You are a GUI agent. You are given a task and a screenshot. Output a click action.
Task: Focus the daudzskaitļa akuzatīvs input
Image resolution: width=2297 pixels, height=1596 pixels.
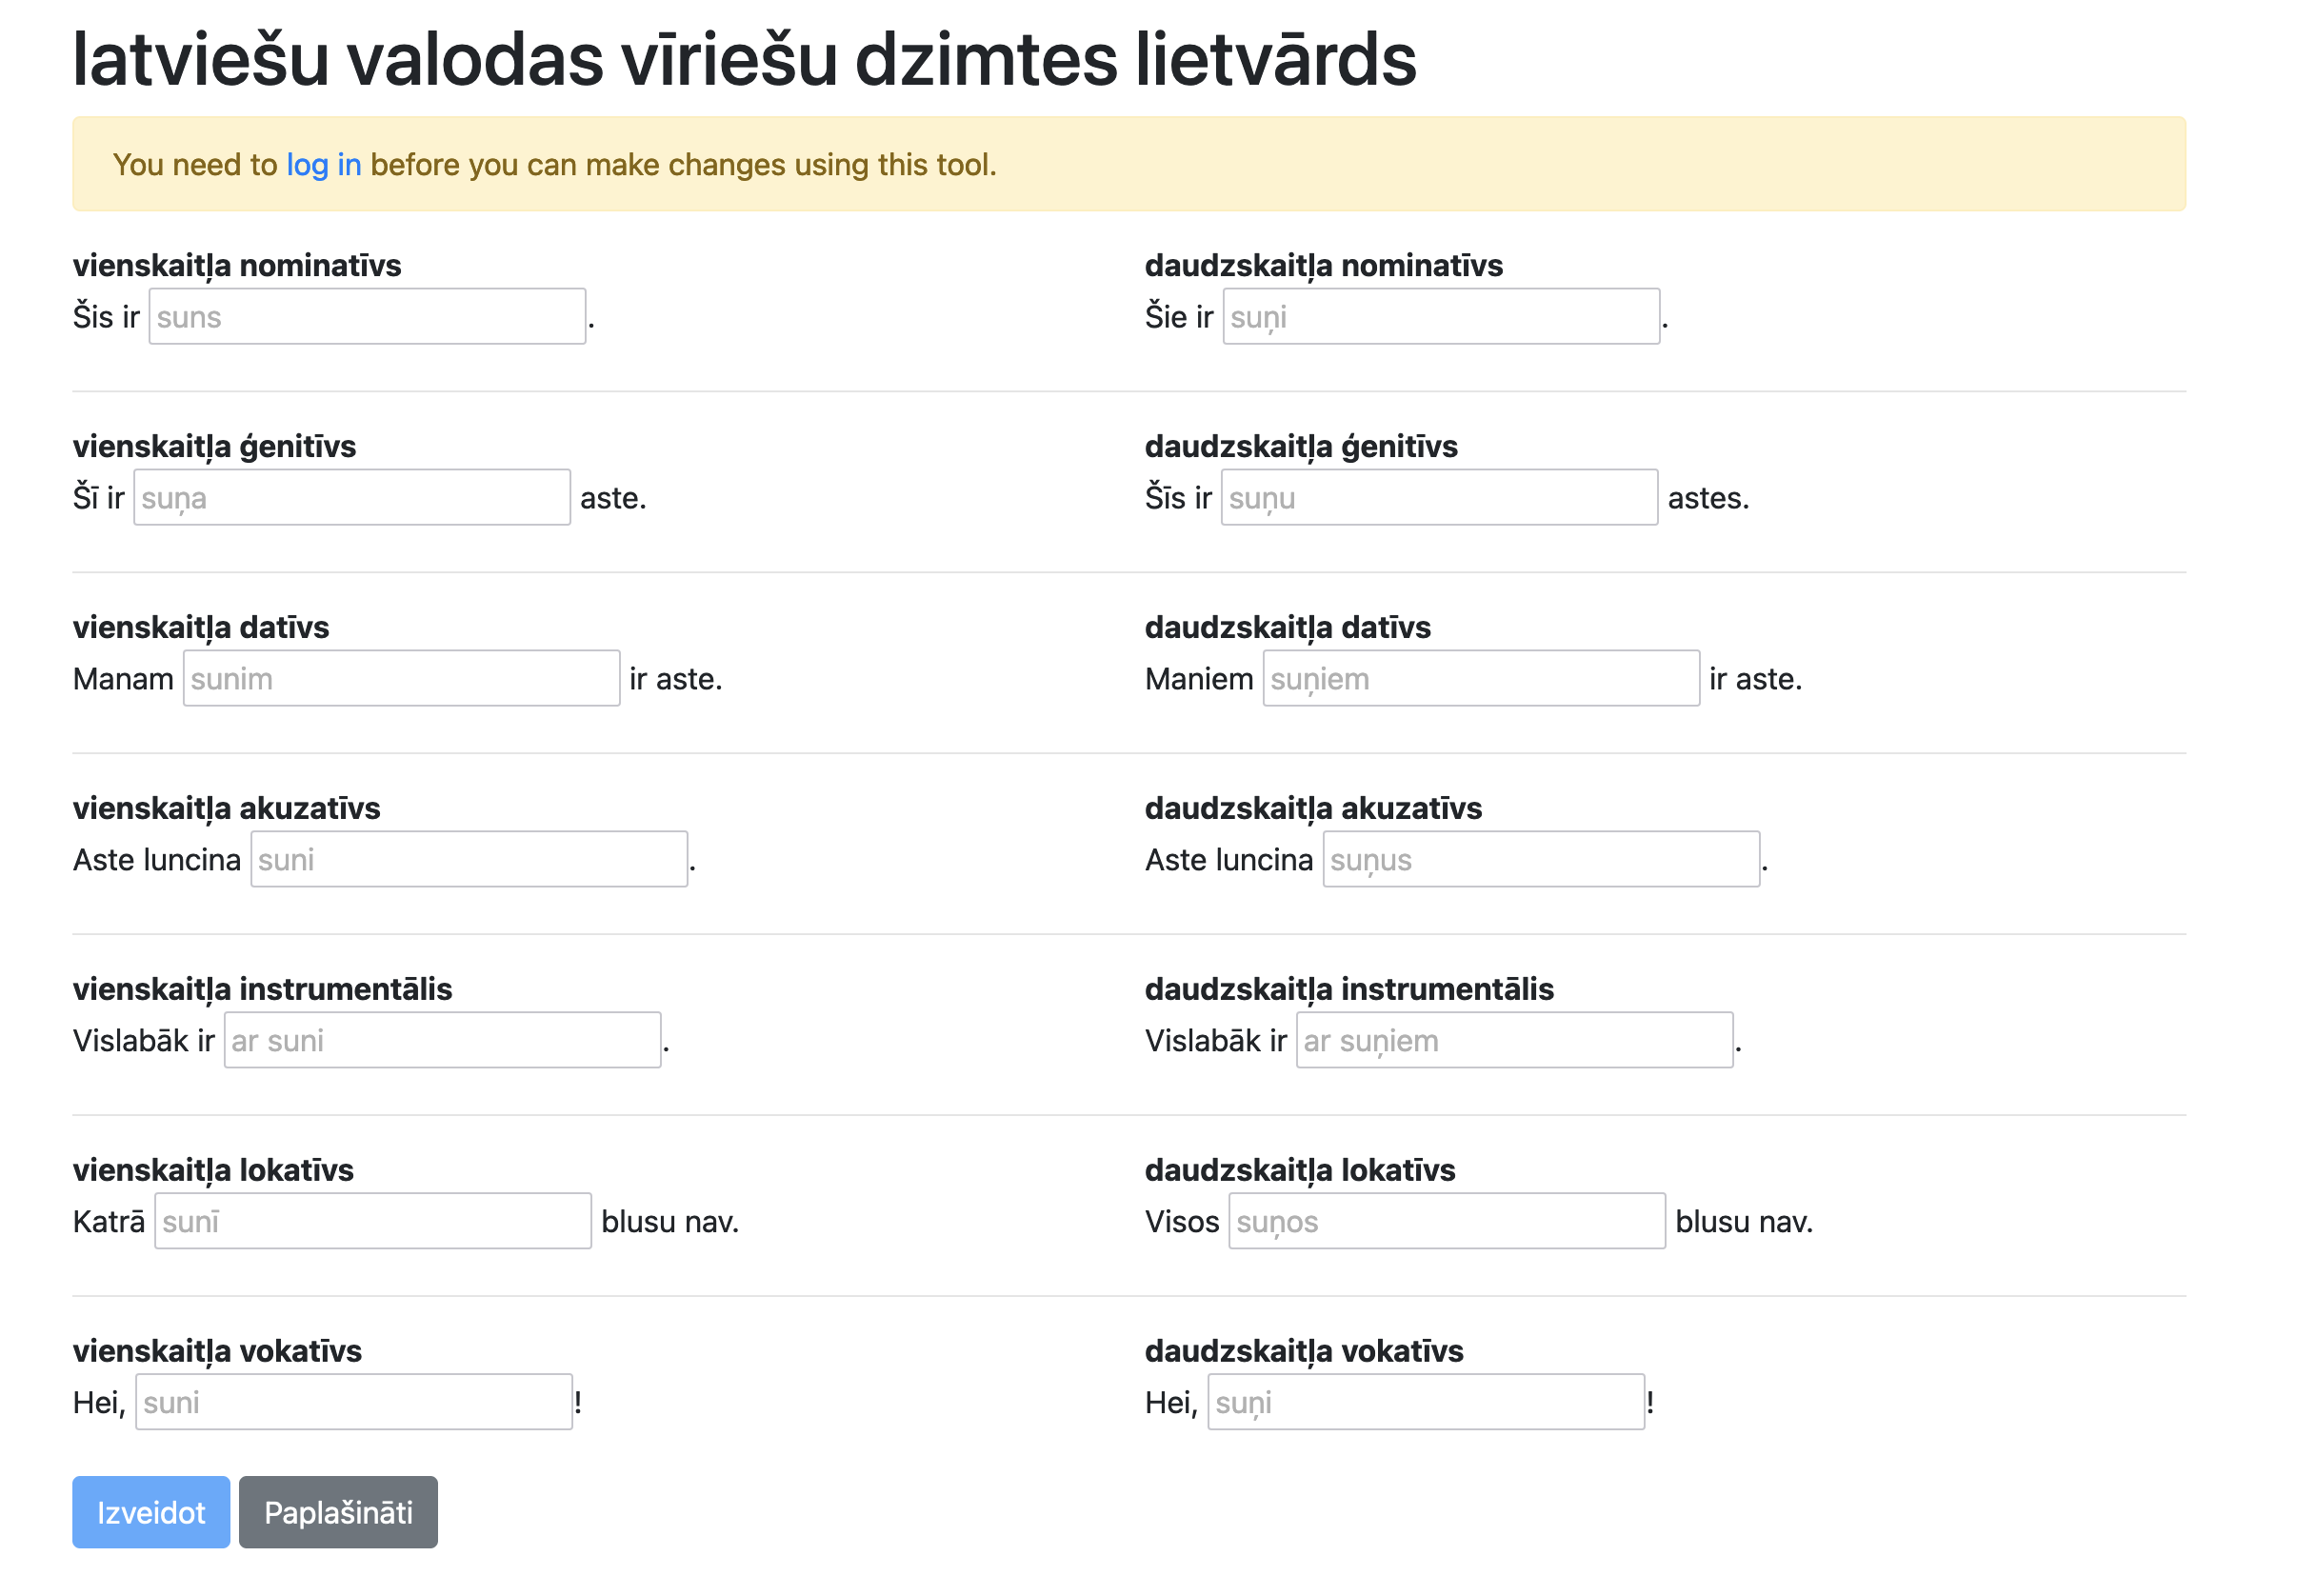(x=1541, y=859)
